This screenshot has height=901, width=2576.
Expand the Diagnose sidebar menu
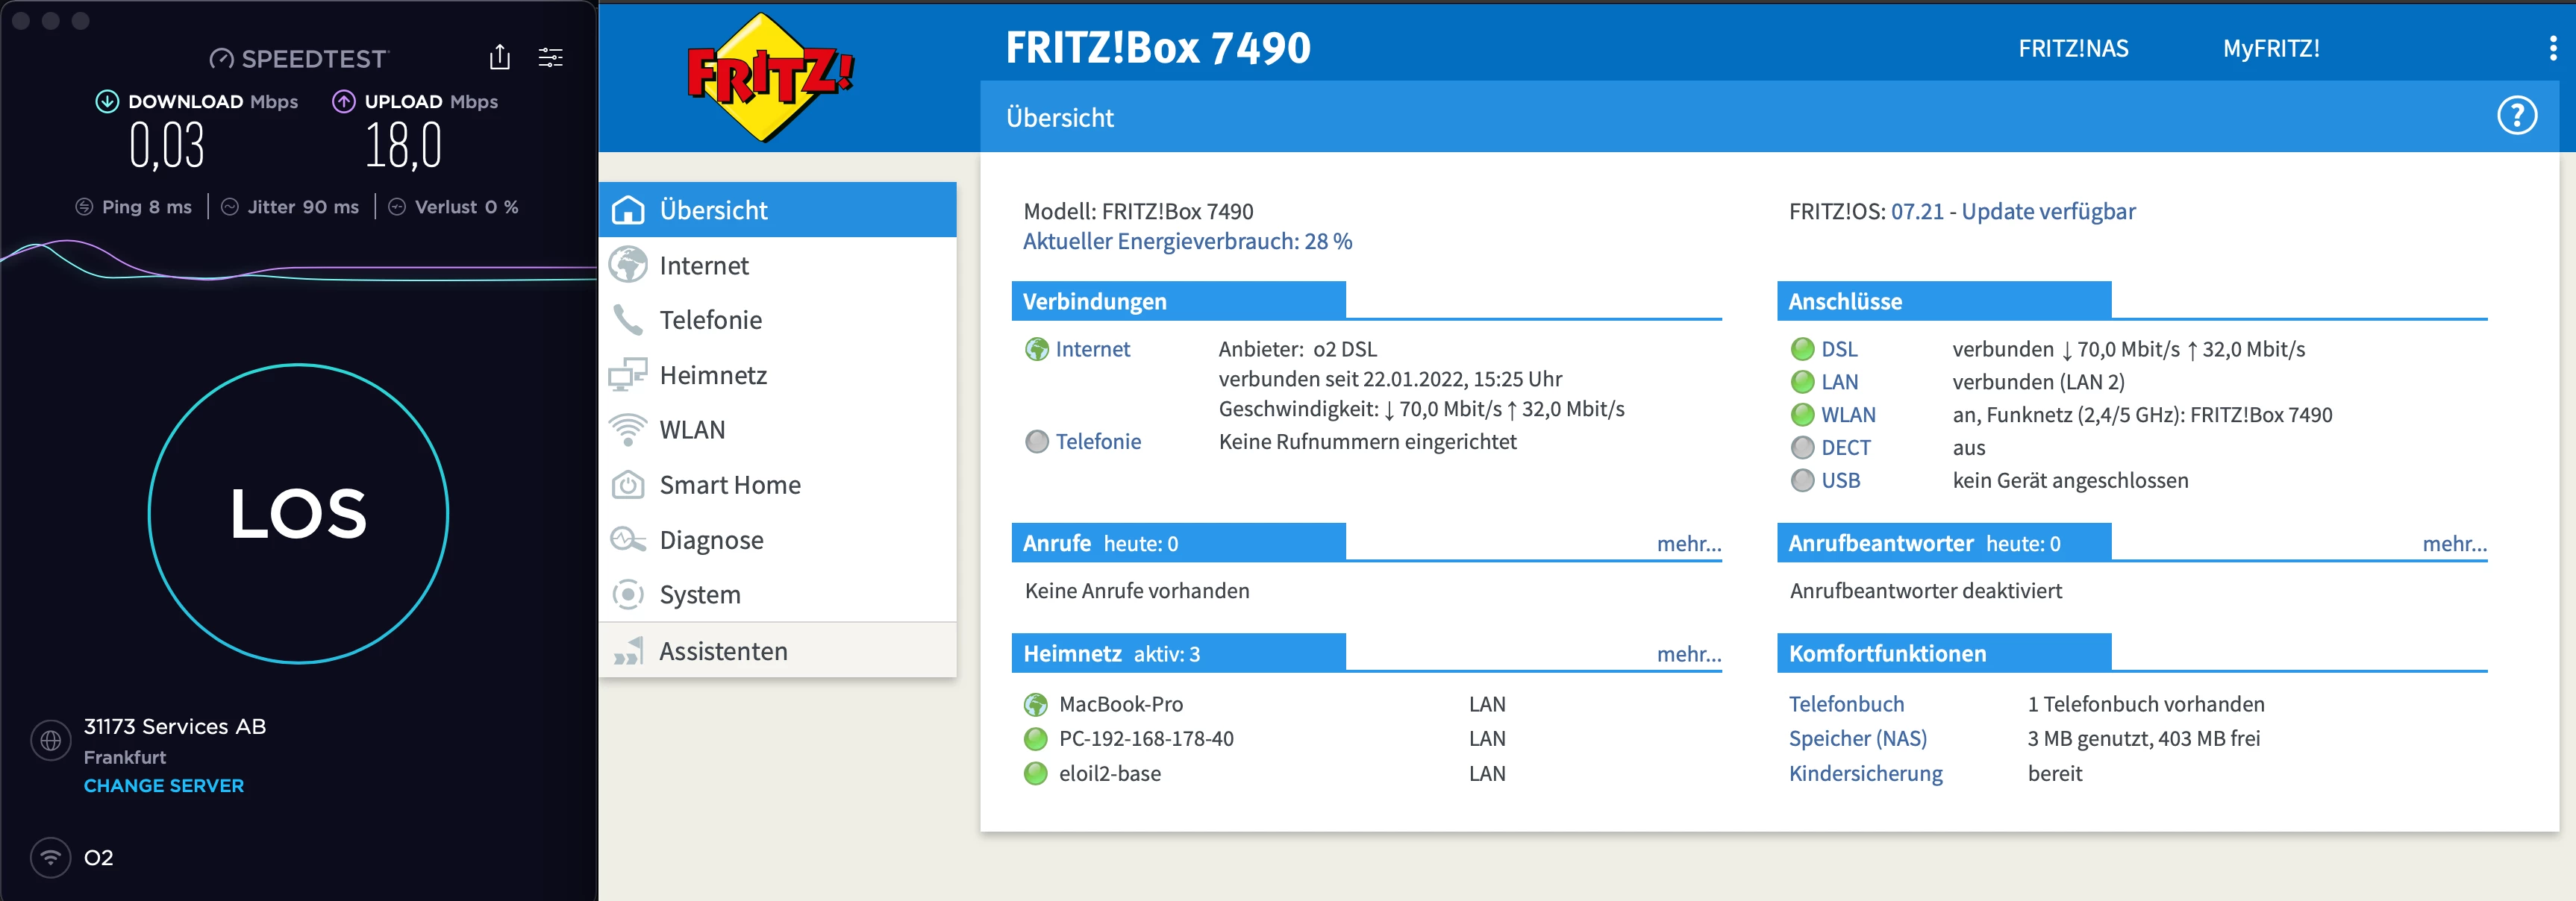pyautogui.click(x=711, y=540)
